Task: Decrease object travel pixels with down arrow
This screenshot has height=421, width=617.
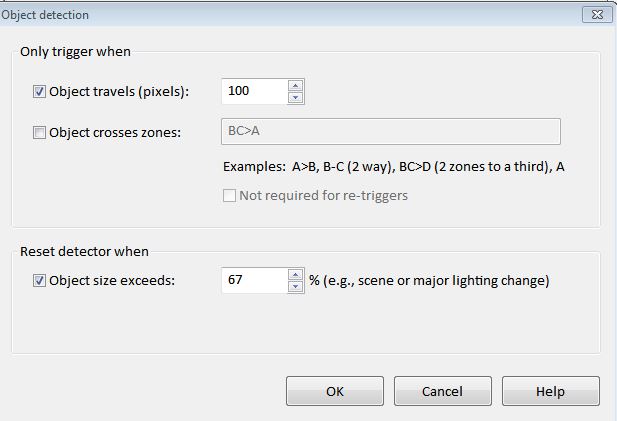Action: (x=295, y=98)
